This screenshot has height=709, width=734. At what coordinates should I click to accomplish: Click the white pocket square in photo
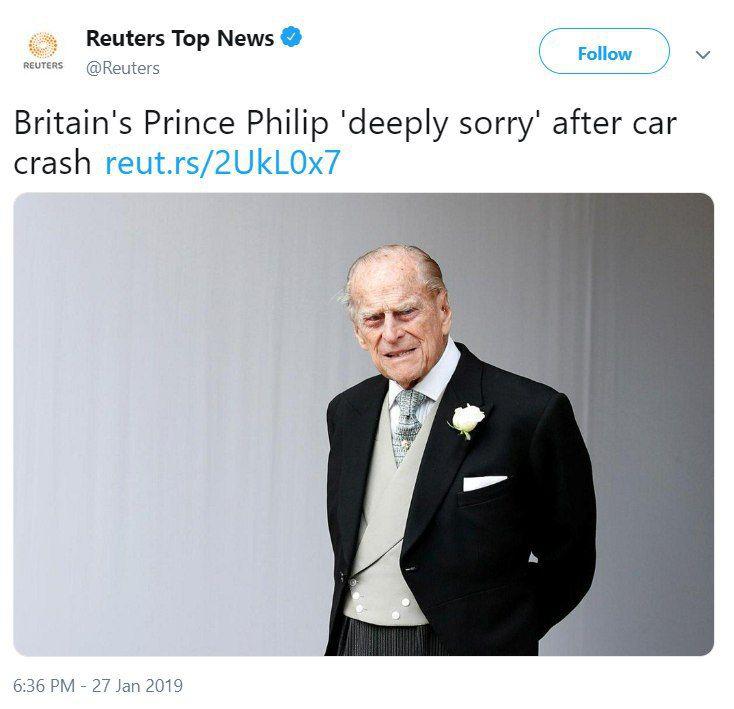485,482
